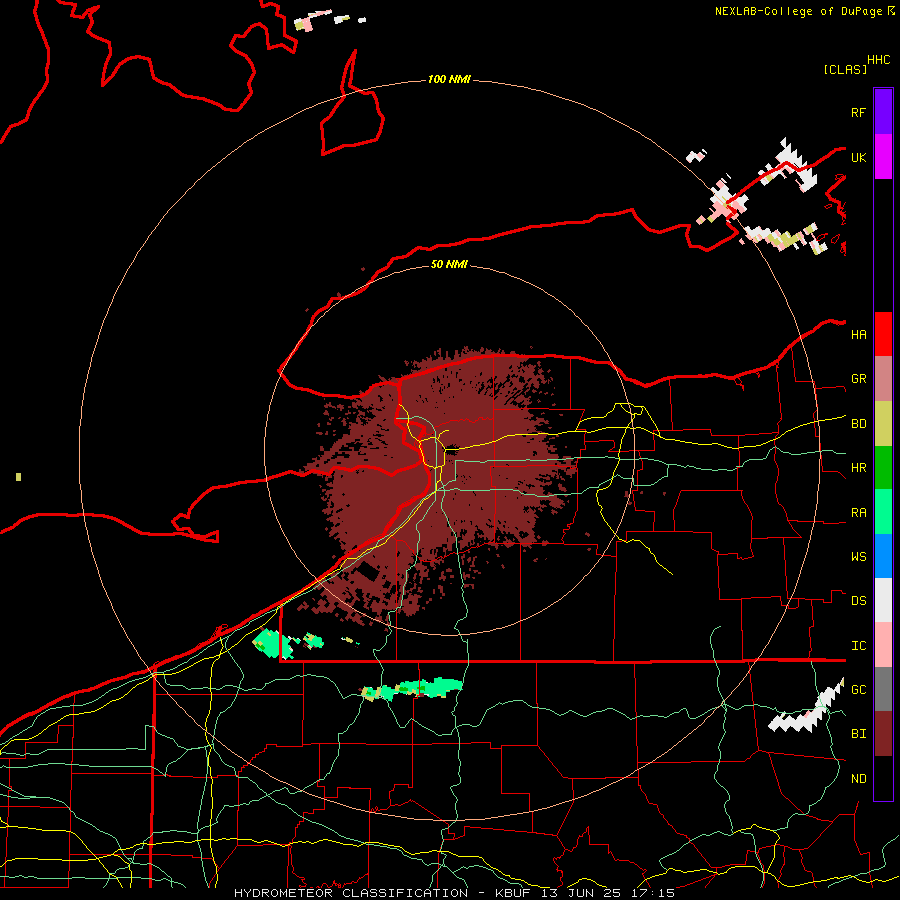Click the 'ND' legend label
Image resolution: width=900 pixels, height=900 pixels.
coord(858,779)
